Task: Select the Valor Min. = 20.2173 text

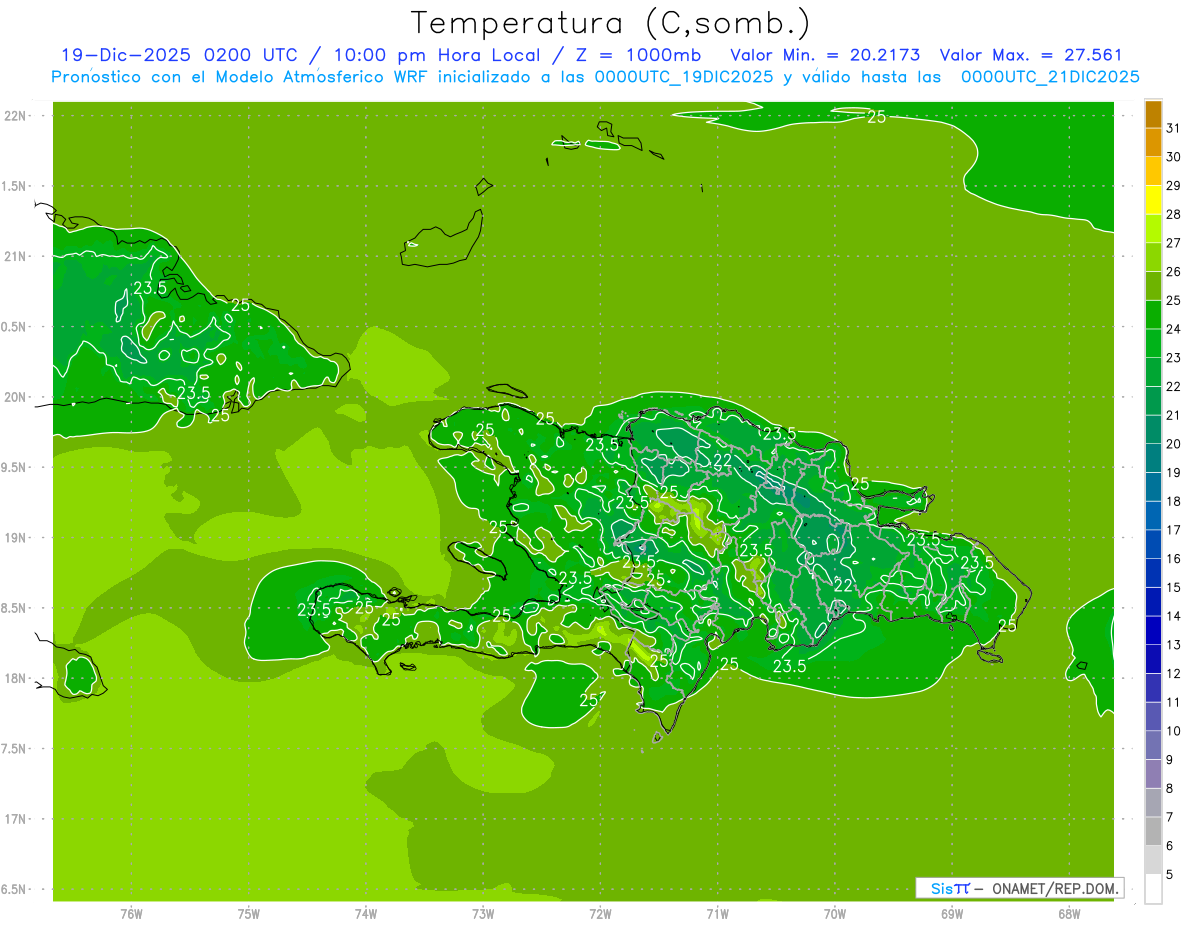Action: pos(825,55)
